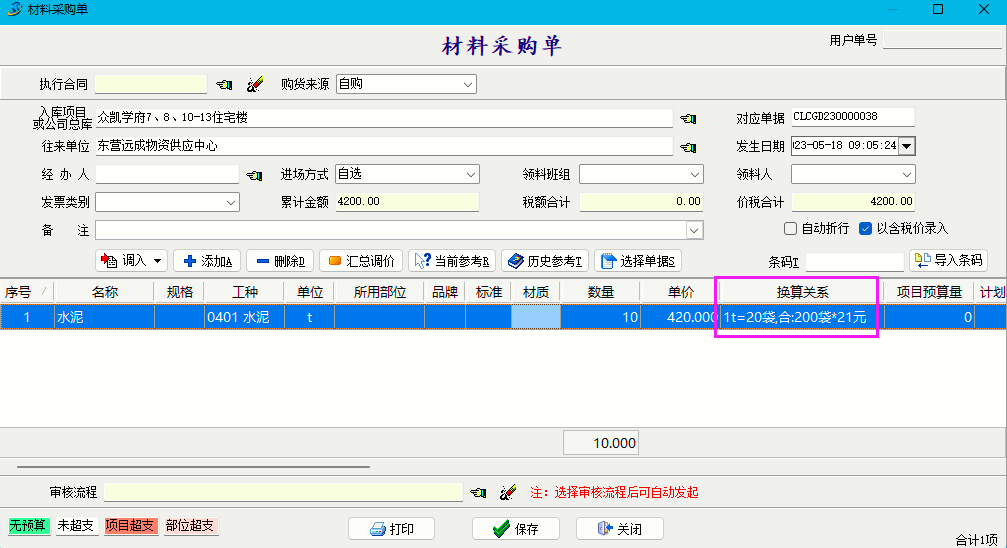Image resolution: width=1007 pixels, height=548 pixels.
Task: Enable the 自动折行 checkbox
Action: (791, 229)
